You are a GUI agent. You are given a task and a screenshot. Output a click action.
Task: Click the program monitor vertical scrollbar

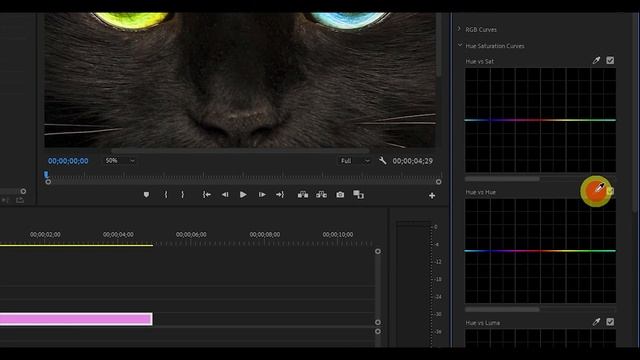pos(439,45)
